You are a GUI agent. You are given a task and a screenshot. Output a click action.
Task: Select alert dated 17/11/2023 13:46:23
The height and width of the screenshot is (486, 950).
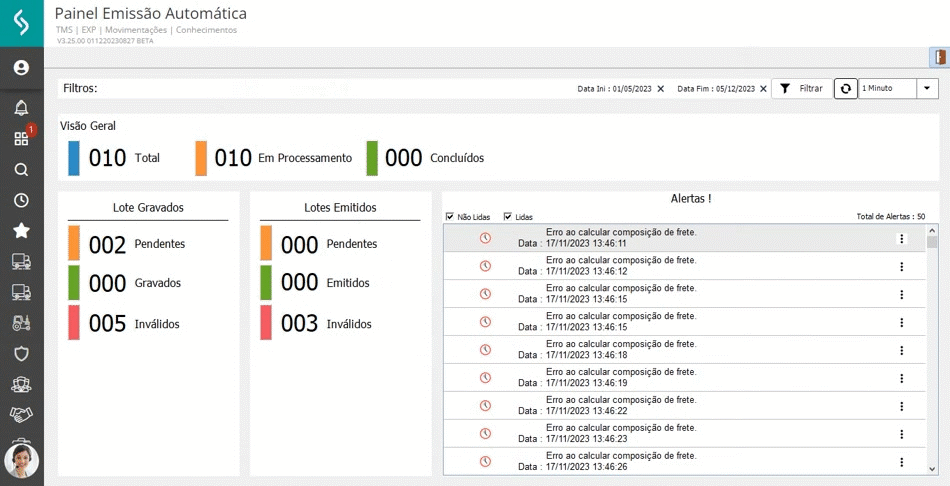click(685, 434)
